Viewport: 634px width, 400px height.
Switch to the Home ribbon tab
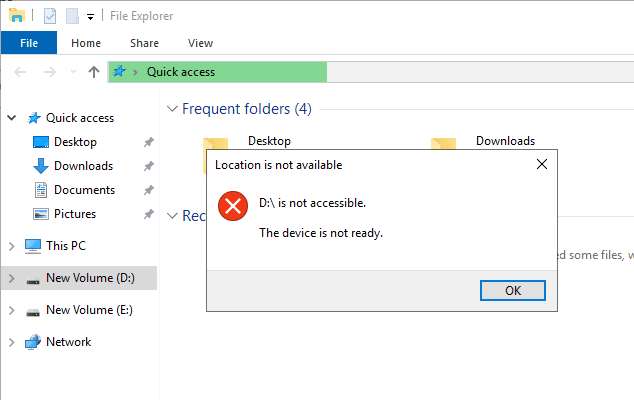86,43
